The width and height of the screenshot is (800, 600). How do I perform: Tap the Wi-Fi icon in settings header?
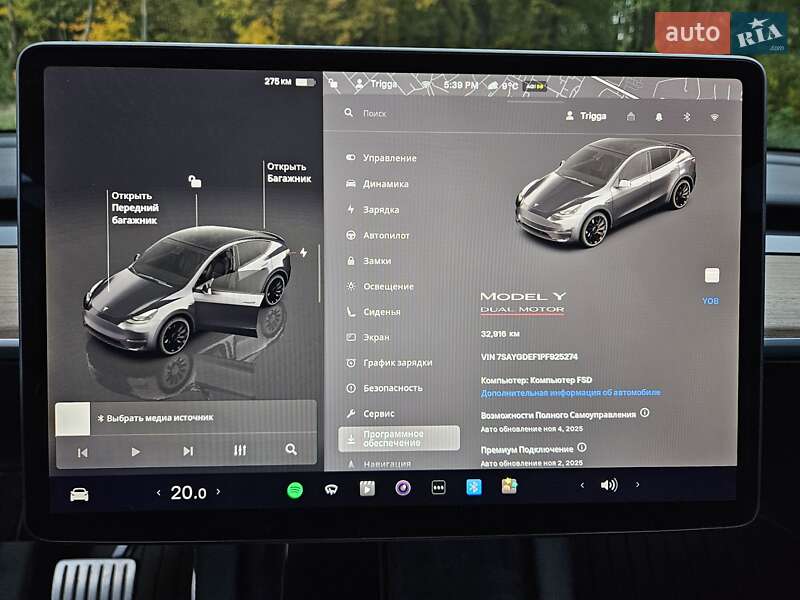(x=715, y=116)
